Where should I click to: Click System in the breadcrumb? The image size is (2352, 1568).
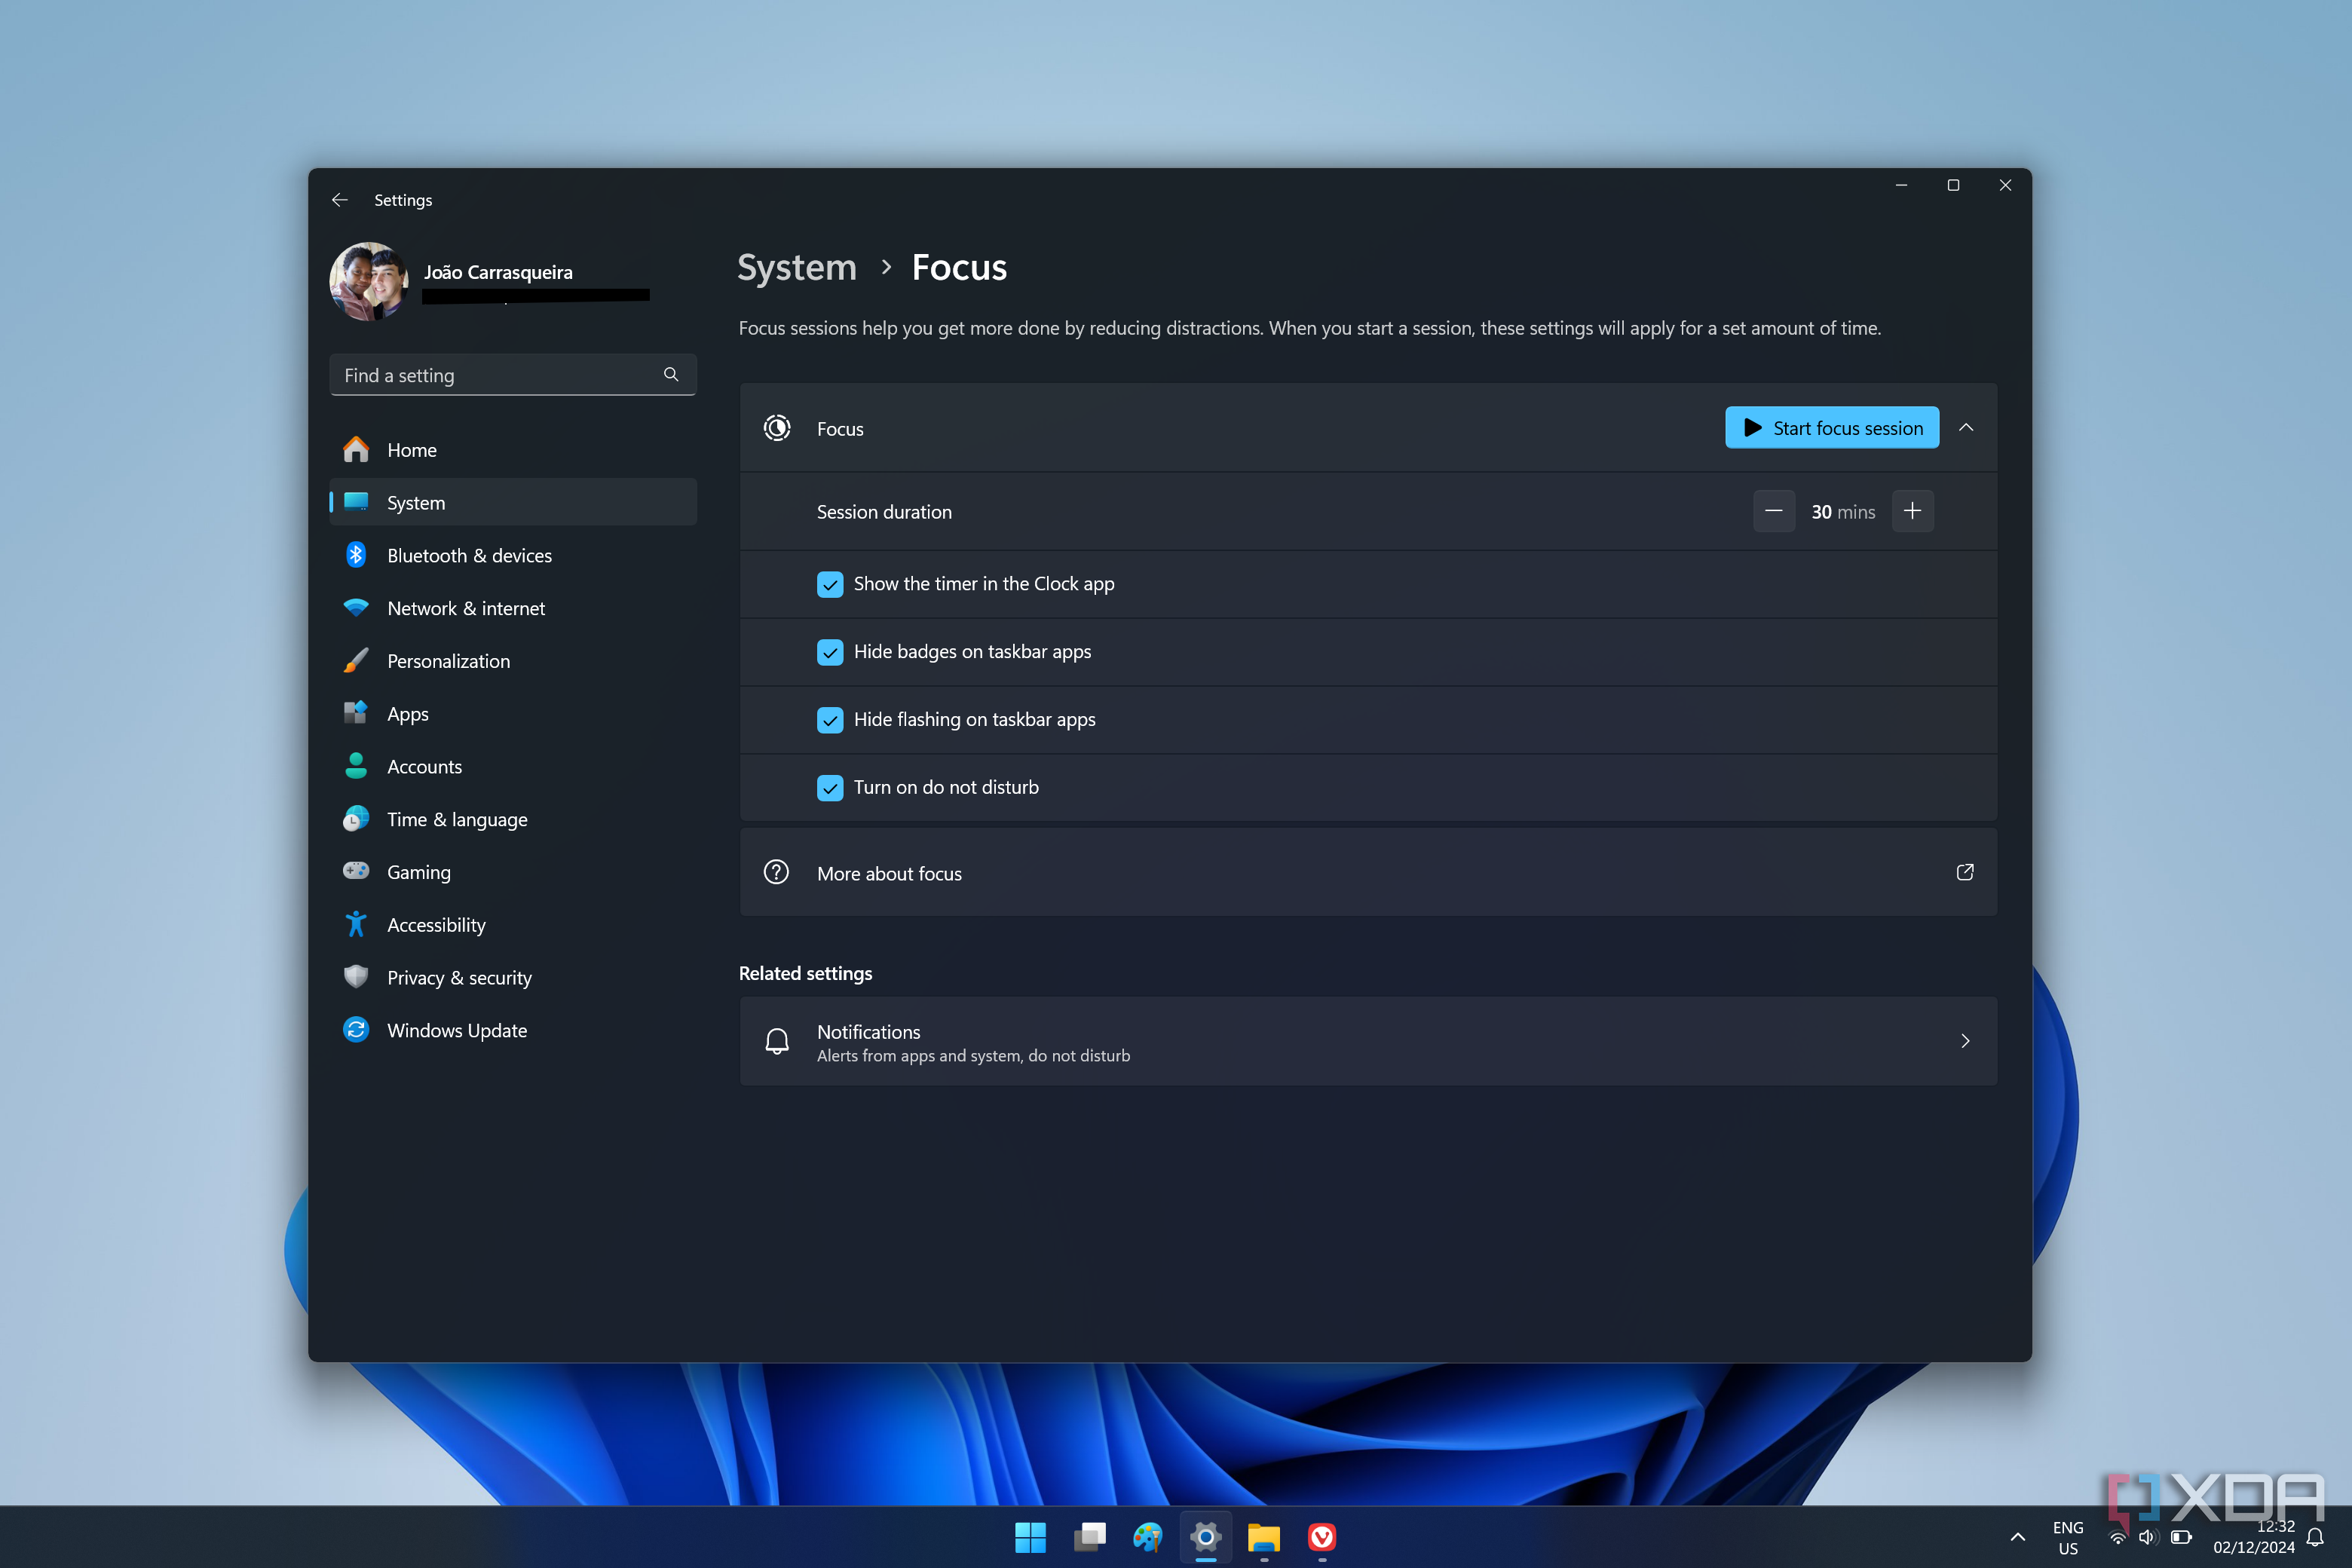click(x=797, y=268)
